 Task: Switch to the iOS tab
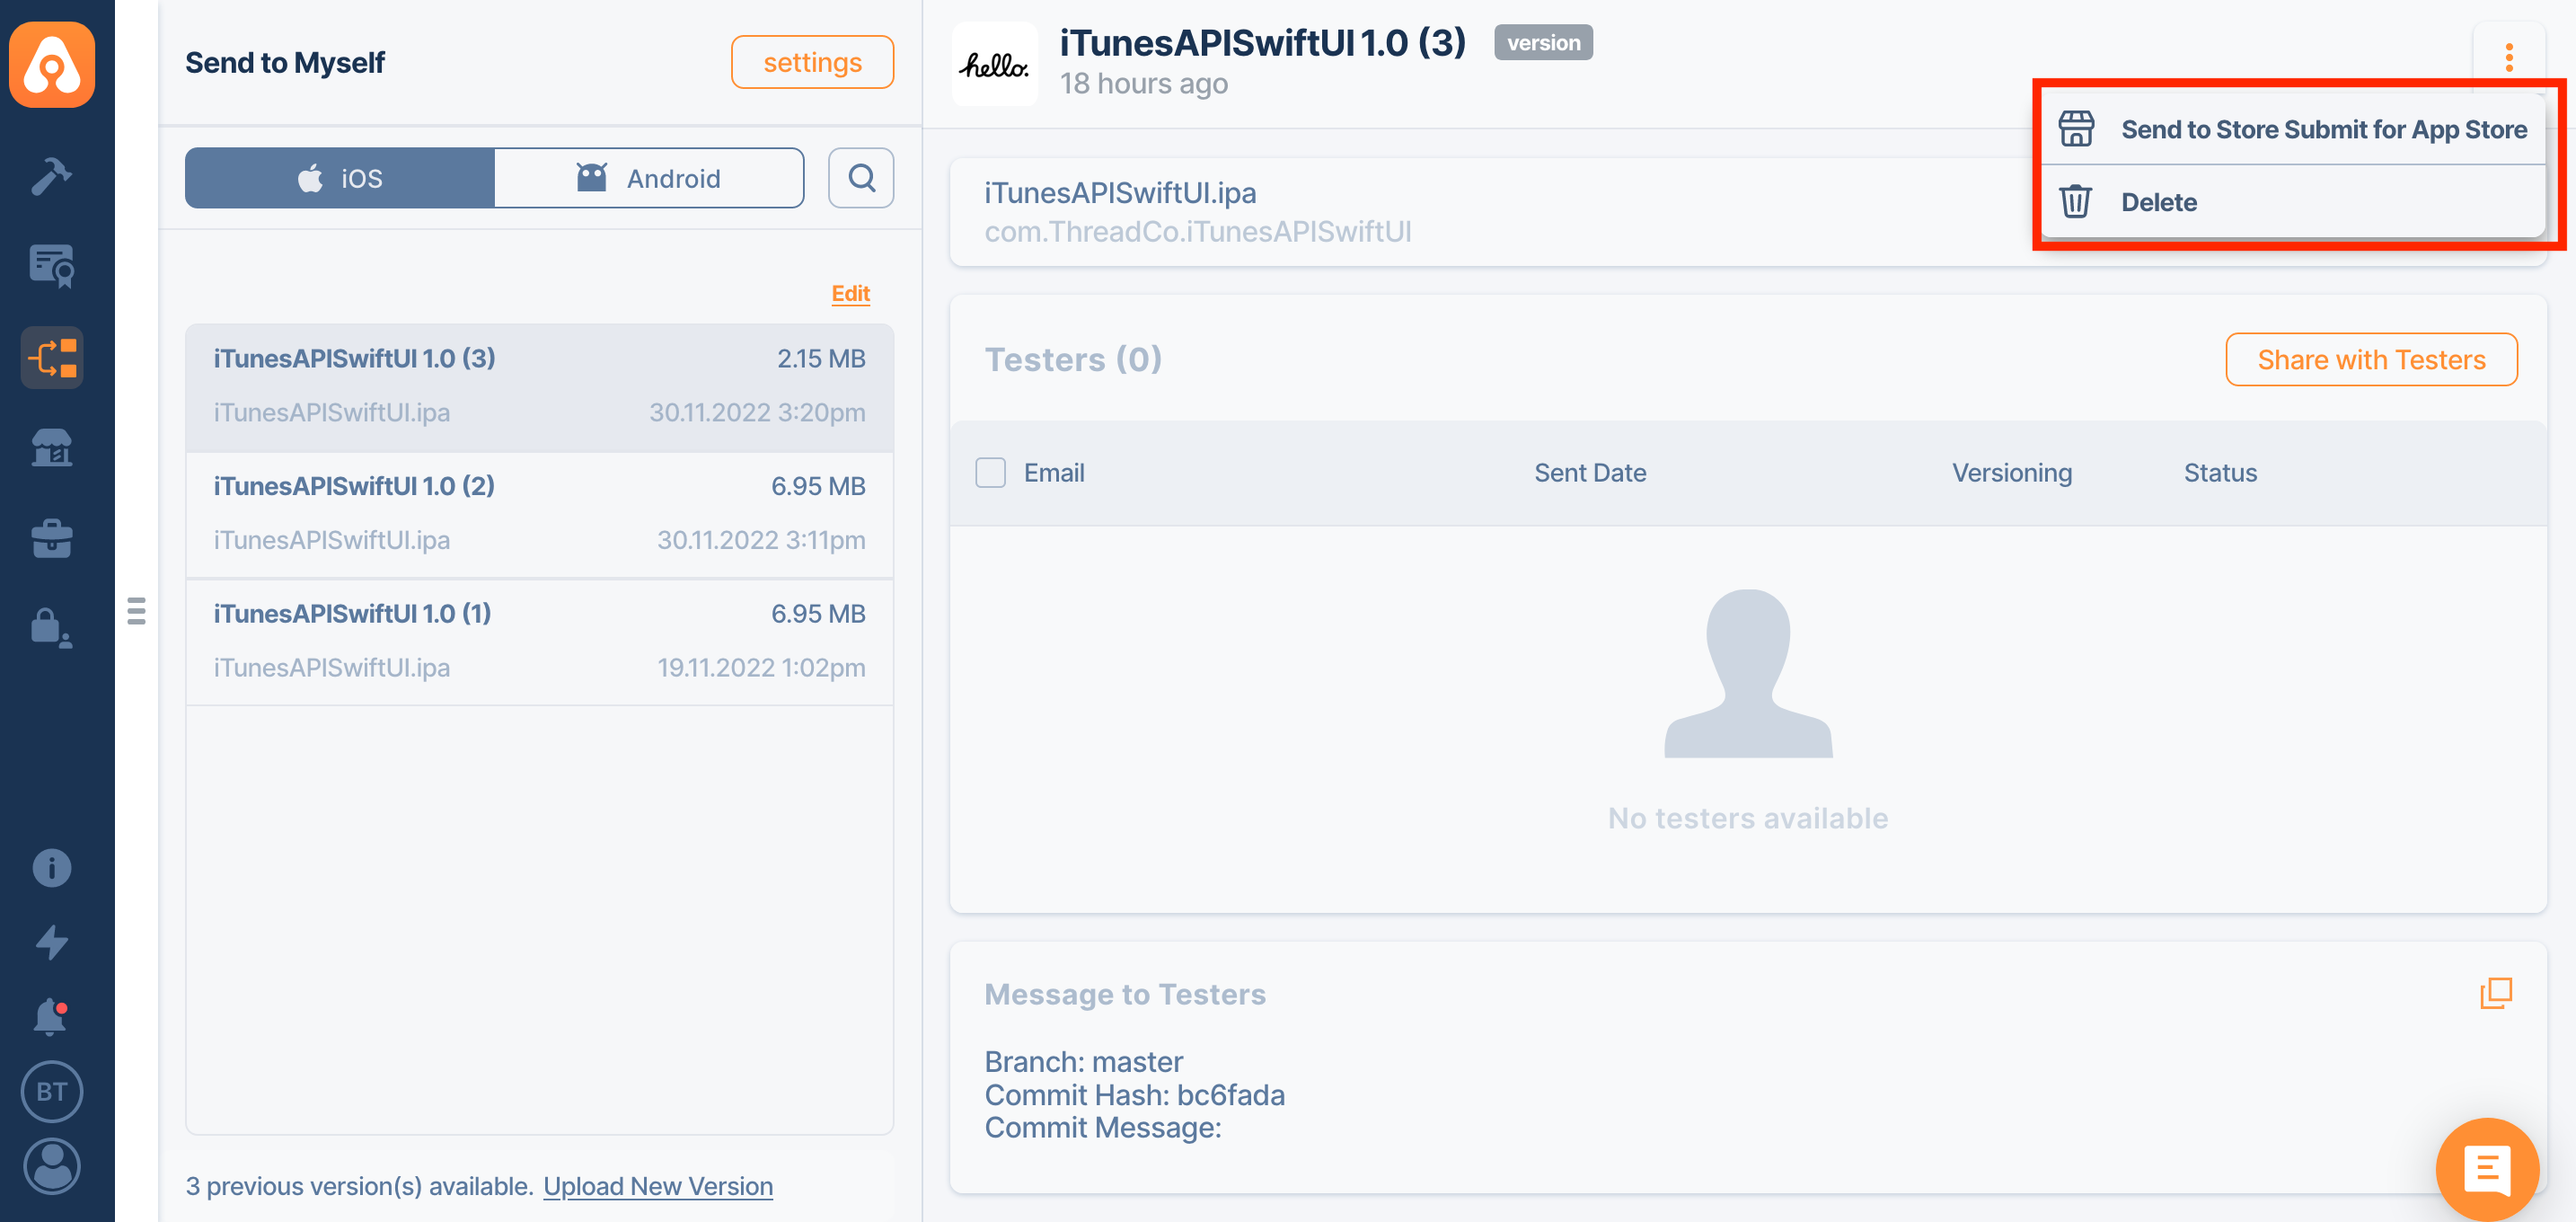click(x=340, y=178)
